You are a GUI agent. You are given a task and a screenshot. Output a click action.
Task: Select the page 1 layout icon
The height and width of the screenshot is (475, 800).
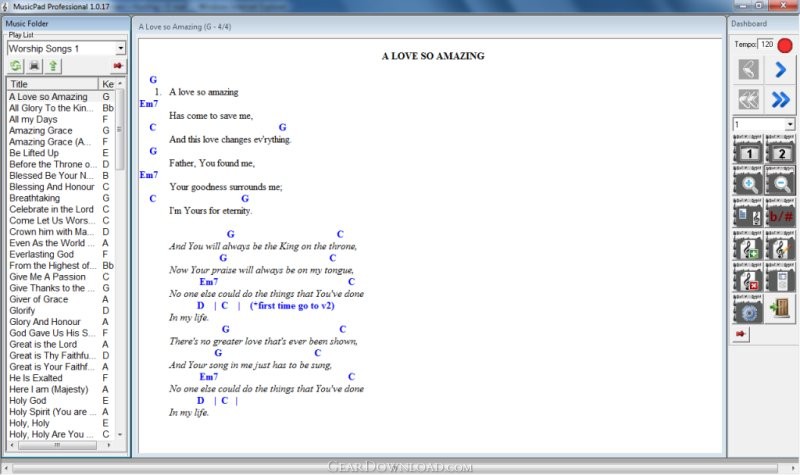pyautogui.click(x=748, y=149)
